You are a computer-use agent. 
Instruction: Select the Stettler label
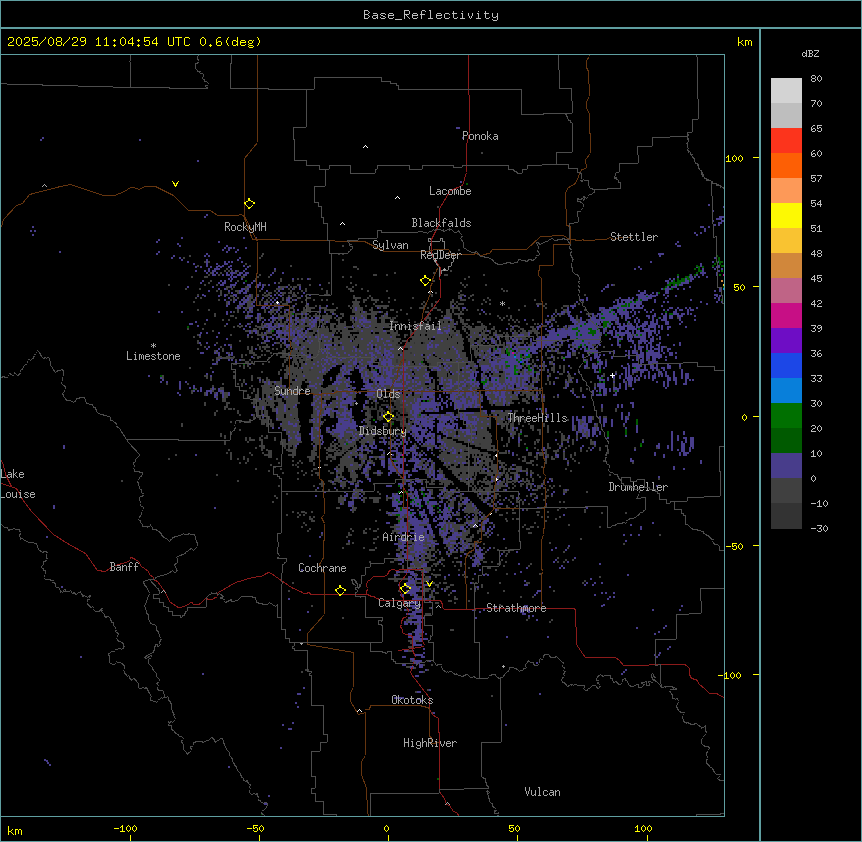[x=634, y=237]
